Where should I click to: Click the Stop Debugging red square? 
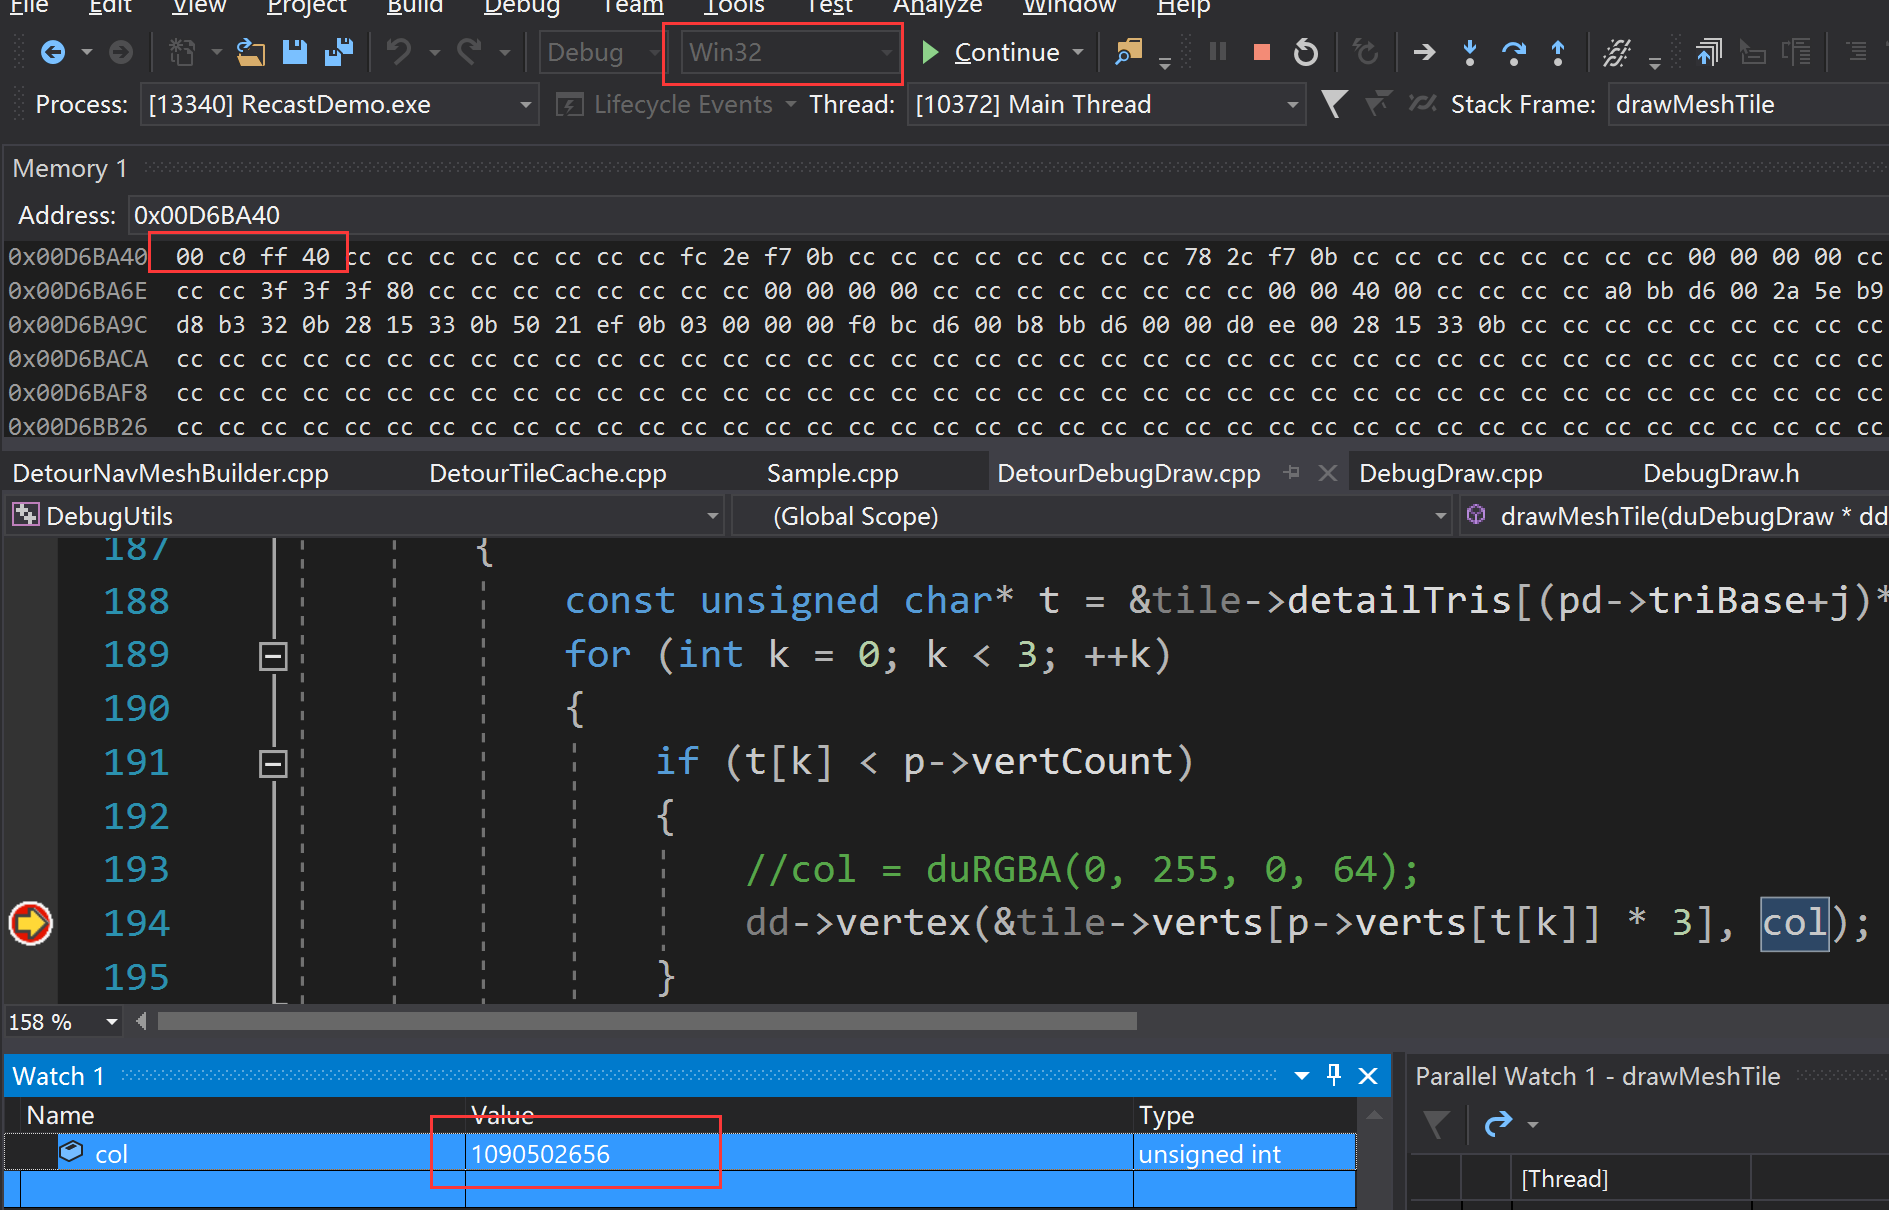pyautogui.click(x=1262, y=52)
